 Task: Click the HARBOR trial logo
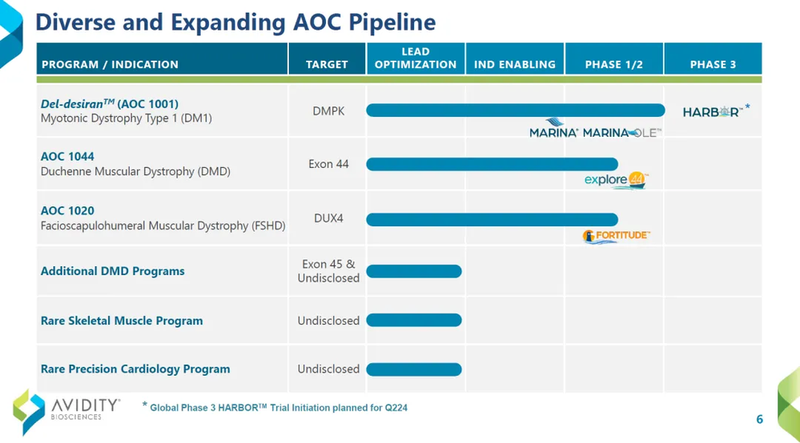point(713,111)
